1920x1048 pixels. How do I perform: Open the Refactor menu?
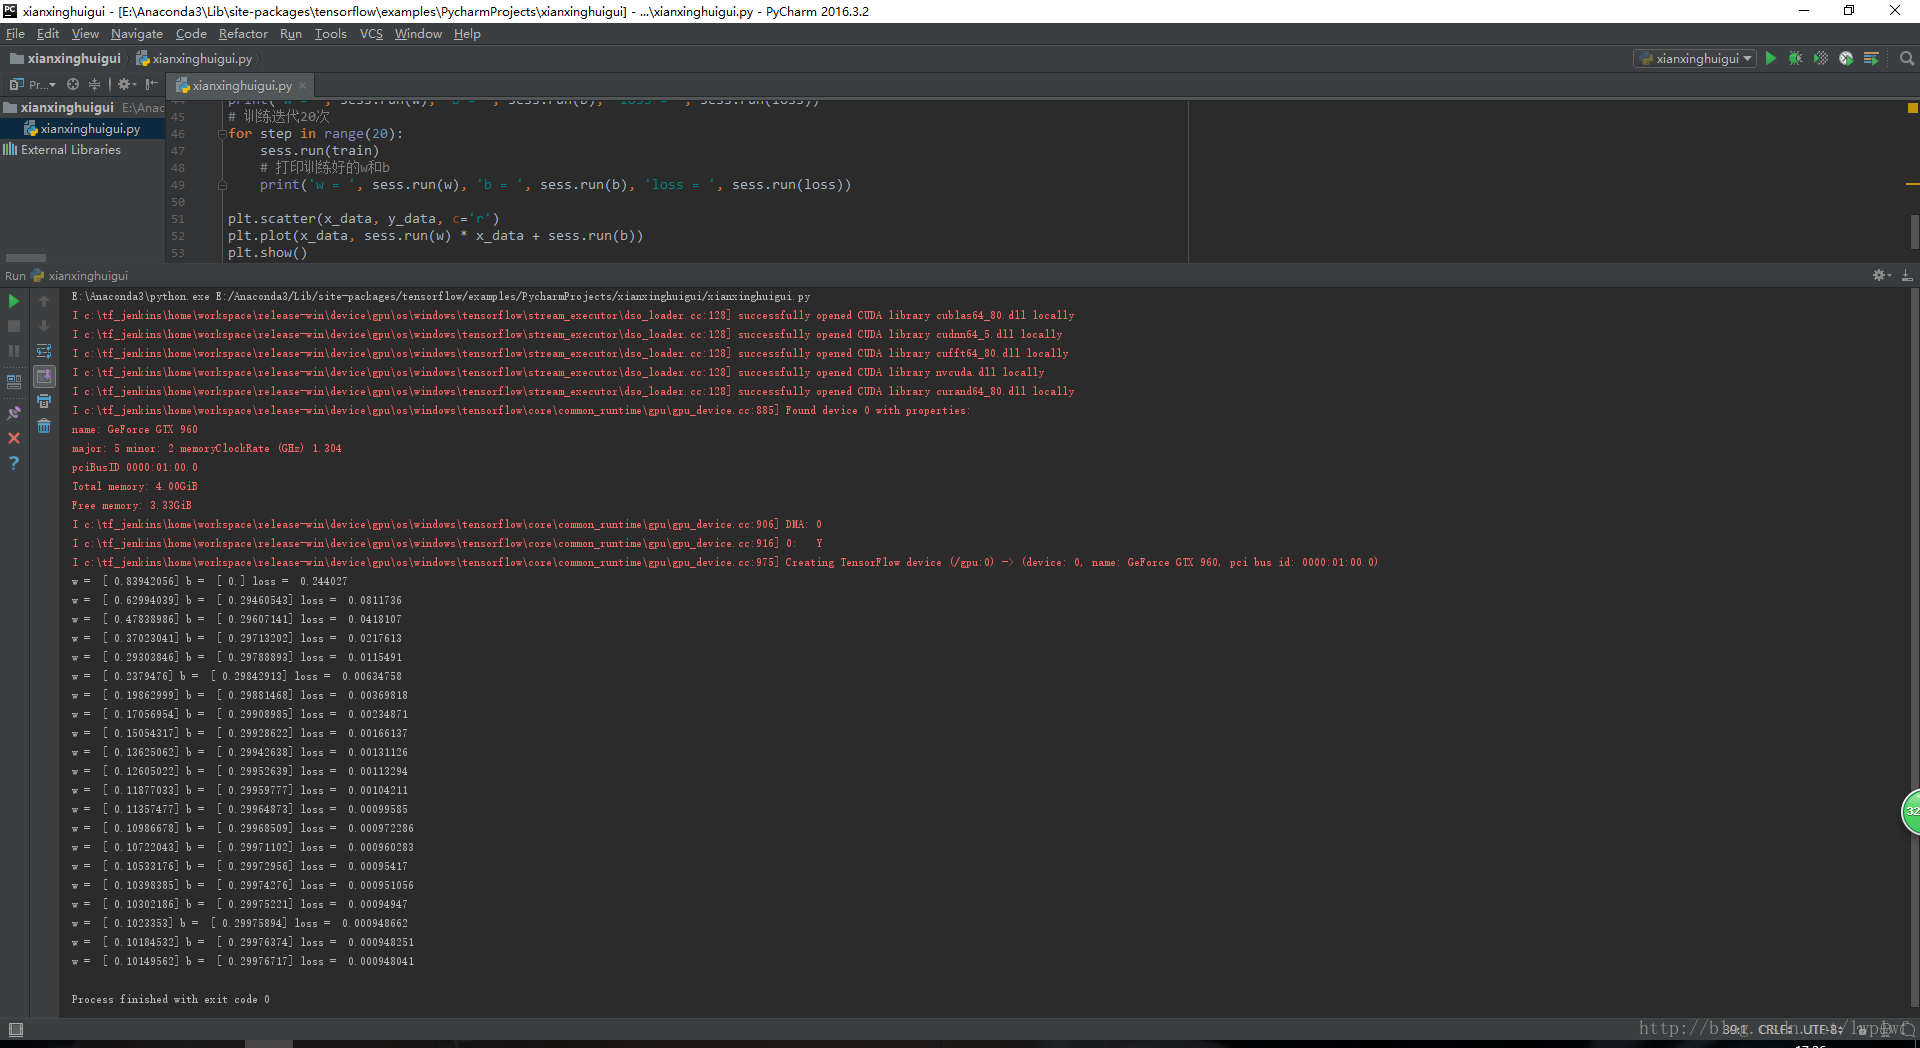tap(243, 34)
